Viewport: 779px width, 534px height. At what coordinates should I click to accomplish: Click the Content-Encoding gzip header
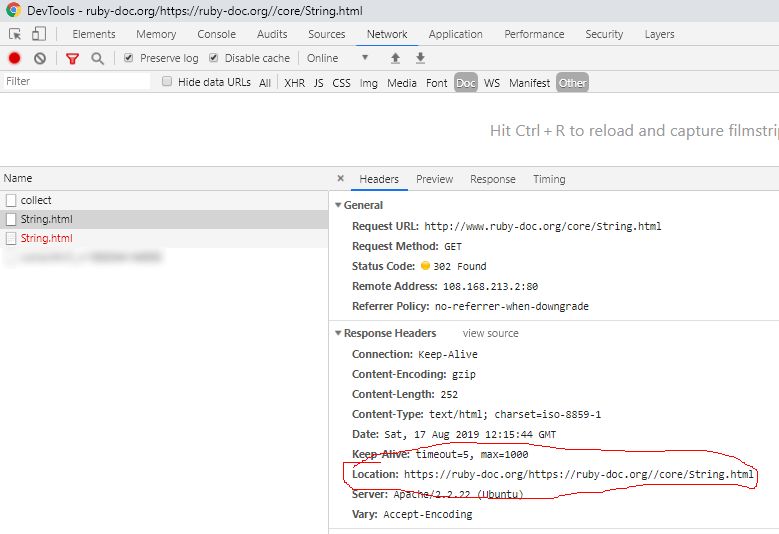pos(413,374)
